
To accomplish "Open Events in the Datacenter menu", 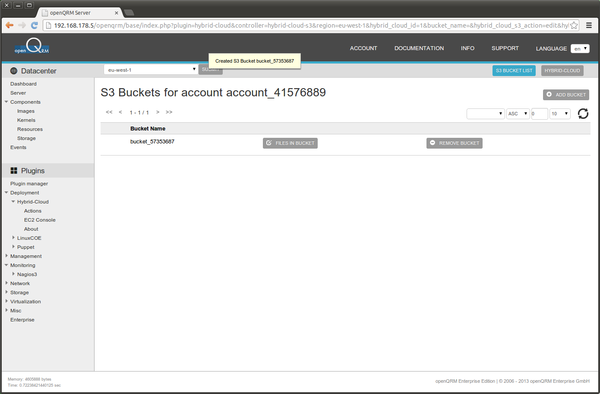I will 18,147.
